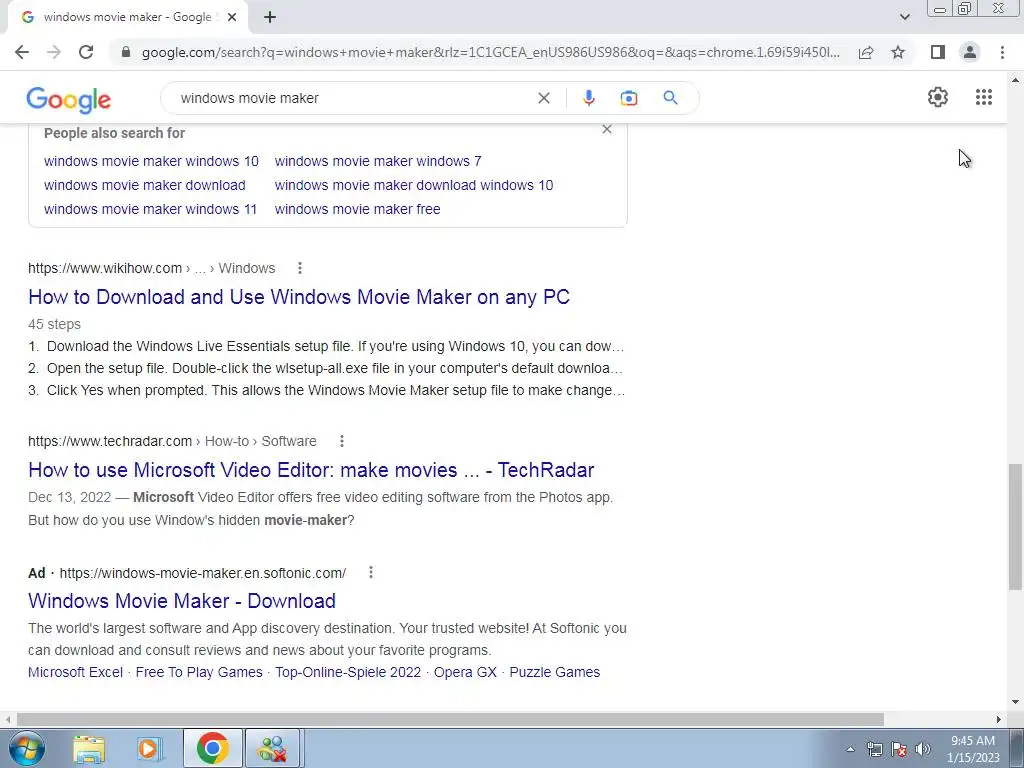Select the windows movie maker tab
This screenshot has width=1024, height=768.
click(127, 17)
